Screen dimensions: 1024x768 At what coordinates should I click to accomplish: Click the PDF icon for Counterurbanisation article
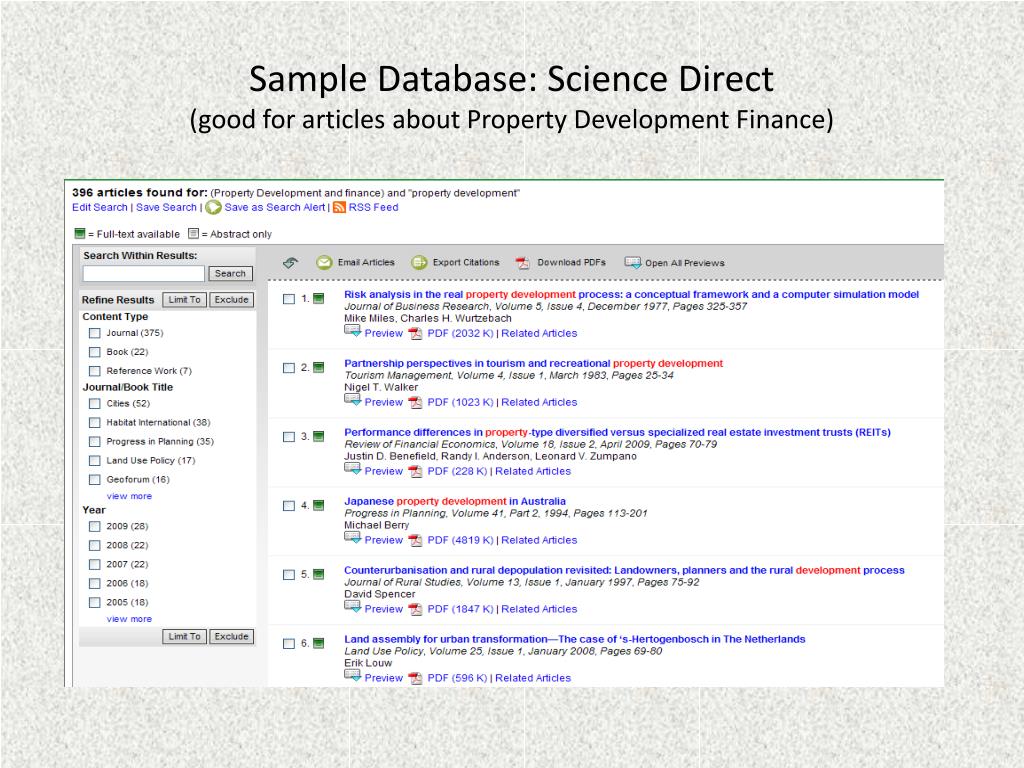click(x=415, y=609)
